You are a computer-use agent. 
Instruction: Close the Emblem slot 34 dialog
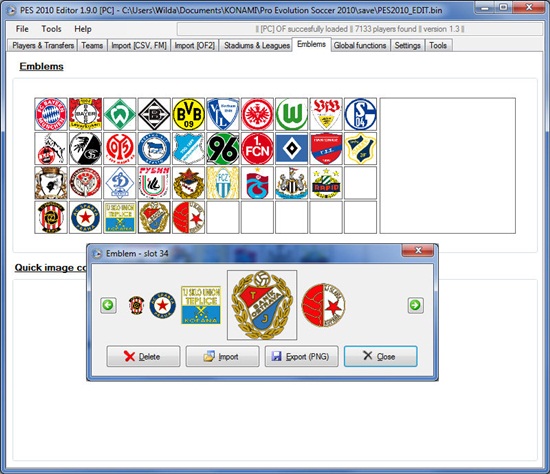click(381, 356)
